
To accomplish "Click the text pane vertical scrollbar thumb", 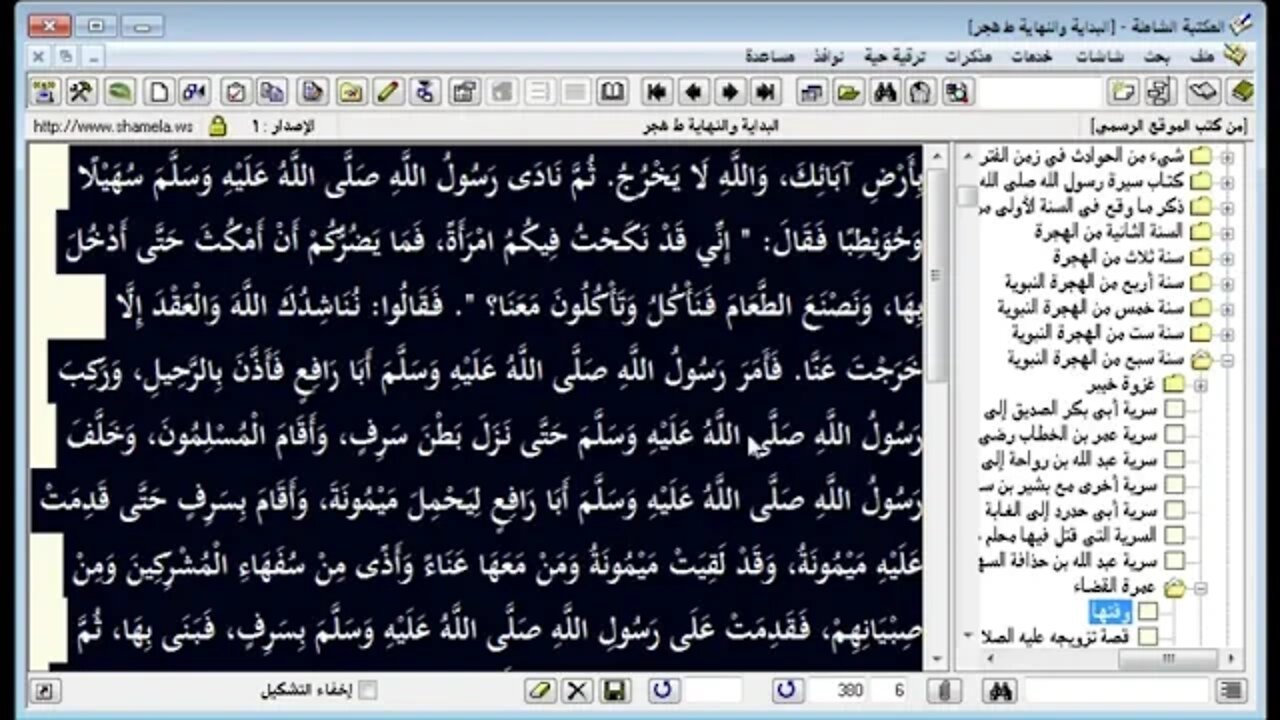I will [936, 277].
